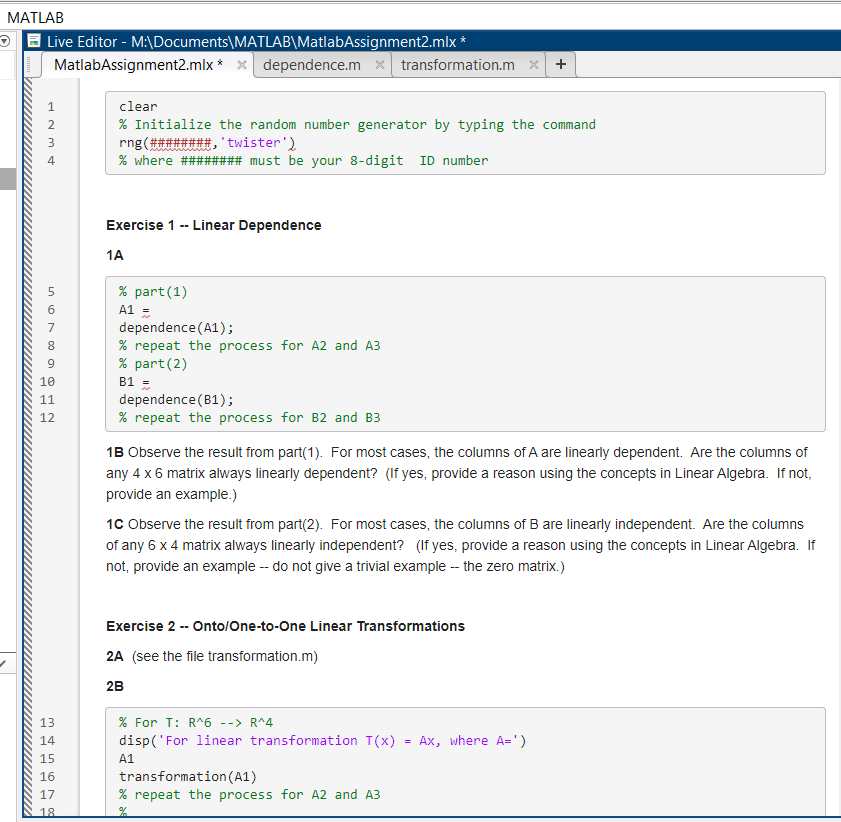
Task: Click the Live Editor document icon in the title bar
Action: click(34, 38)
